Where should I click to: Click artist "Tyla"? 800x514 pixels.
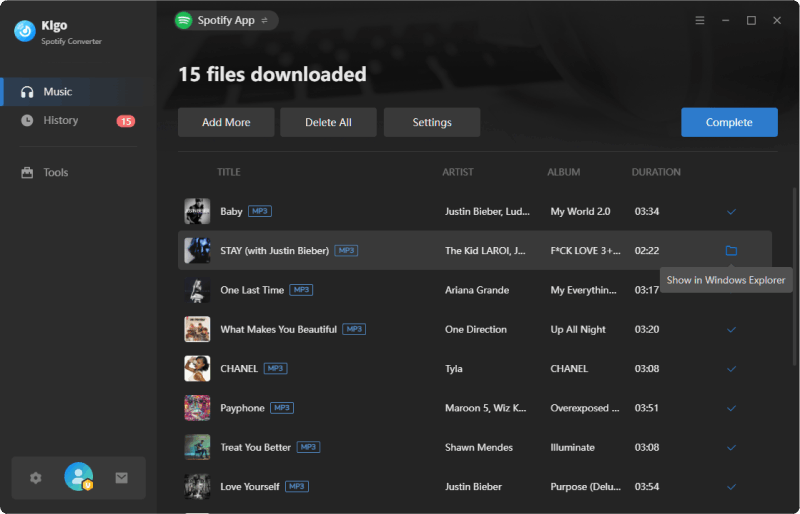click(x=454, y=369)
